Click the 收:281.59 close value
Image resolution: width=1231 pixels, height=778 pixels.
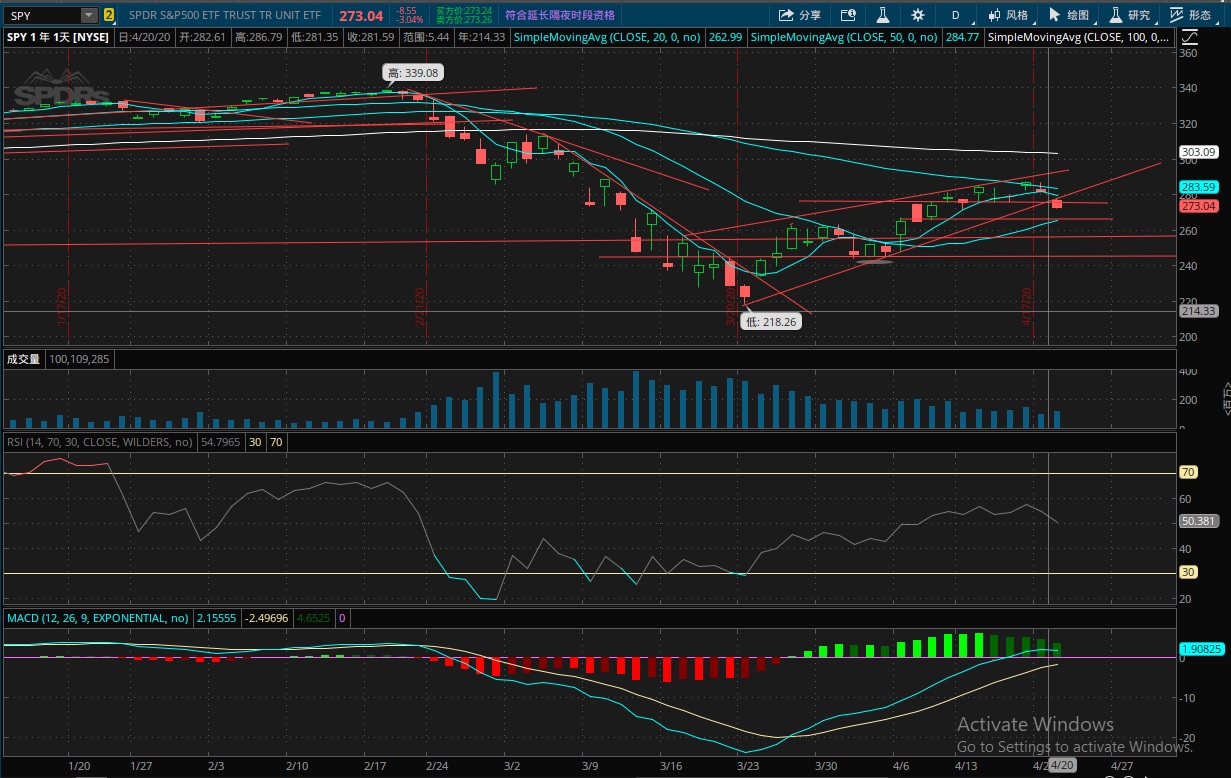coord(371,36)
